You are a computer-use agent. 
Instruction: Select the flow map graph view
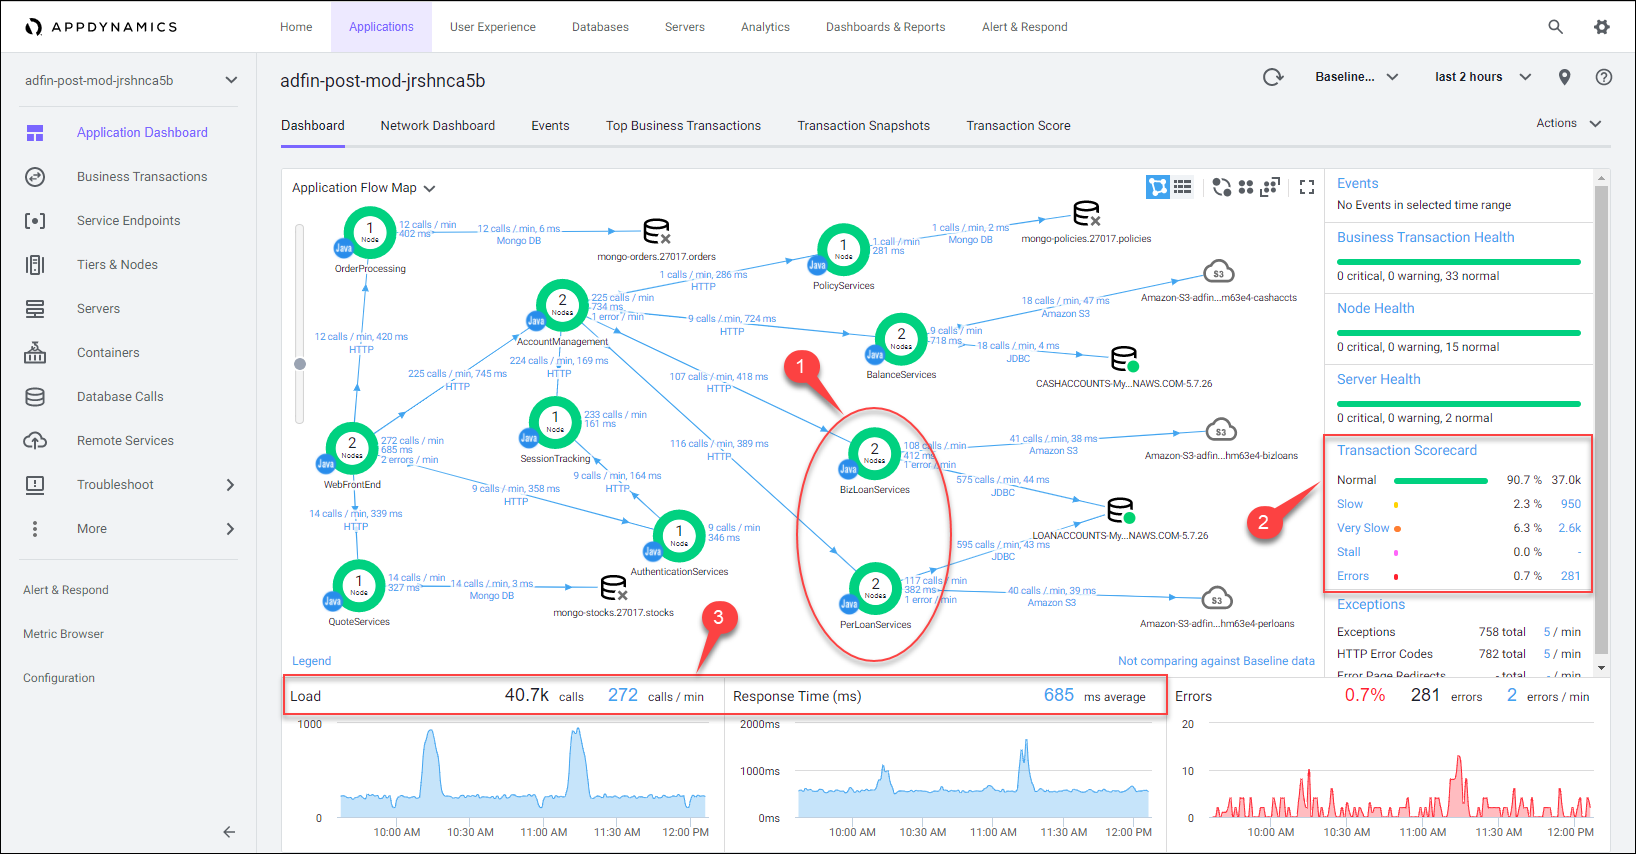tap(1157, 187)
